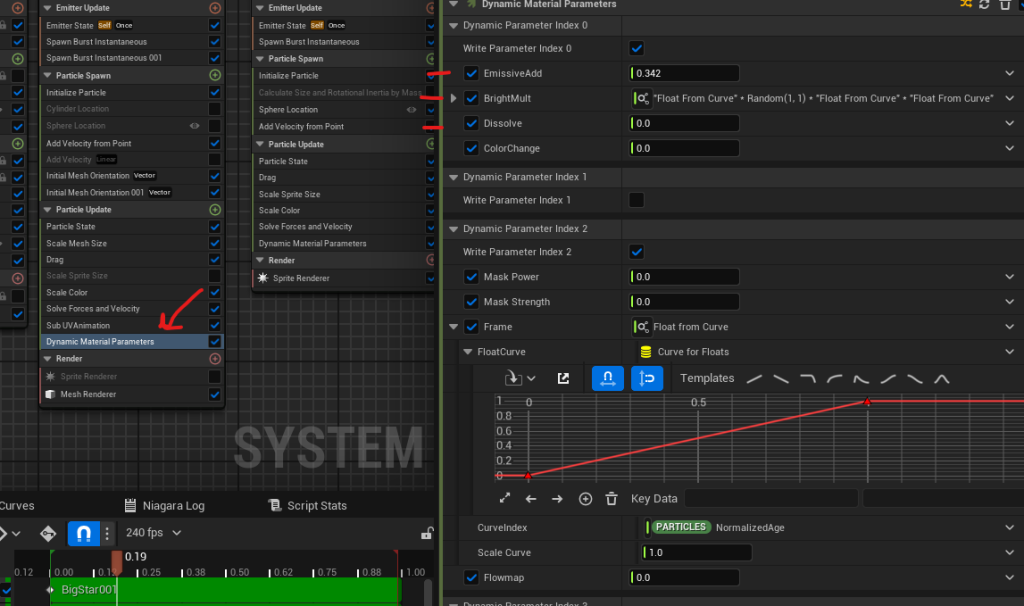The height and width of the screenshot is (606, 1024).
Task: Apply the second ramp-down curve template
Action: [781, 379]
